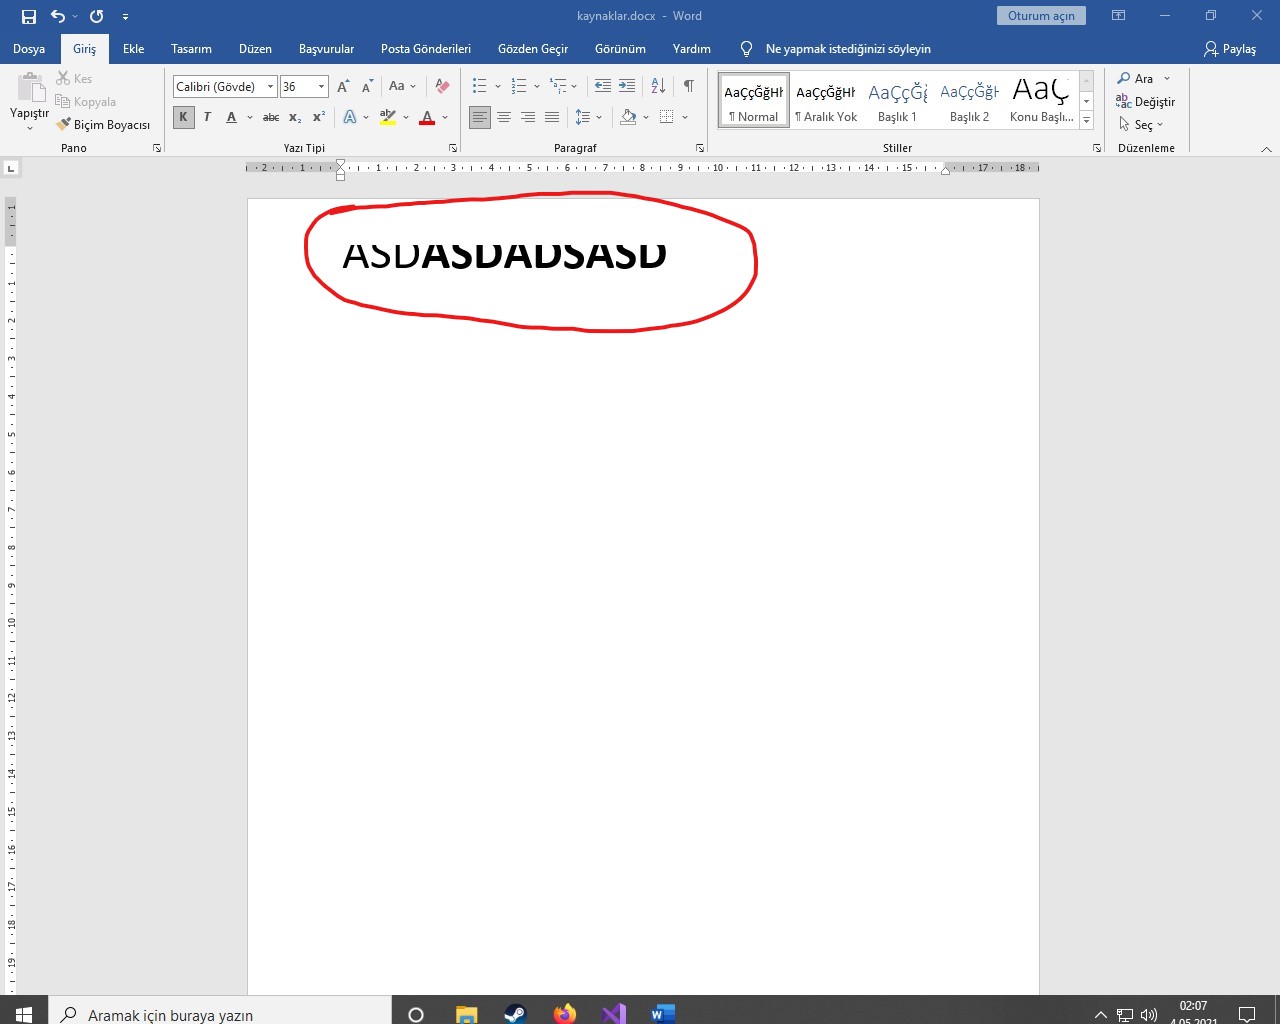Click the Sort A-Z icon
The width and height of the screenshot is (1280, 1024).
tap(658, 86)
